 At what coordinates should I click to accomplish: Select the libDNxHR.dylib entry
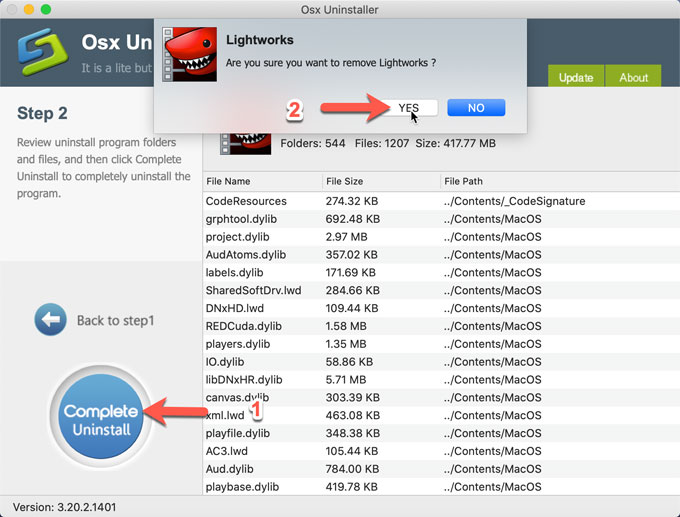[x=245, y=380]
